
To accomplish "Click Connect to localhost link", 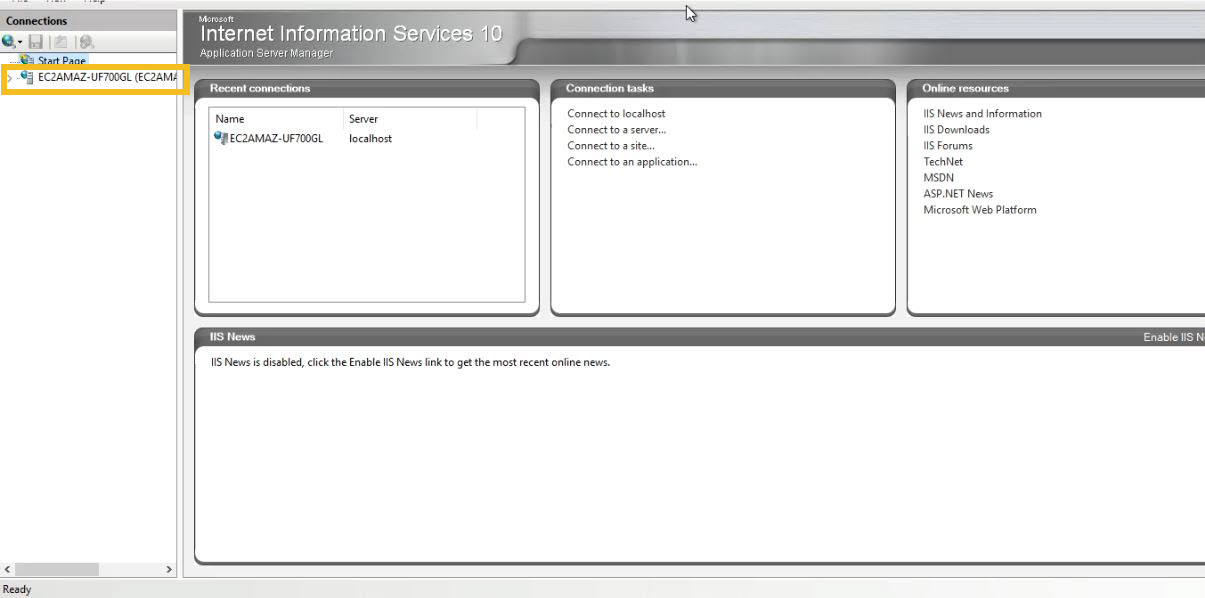I will click(616, 114).
